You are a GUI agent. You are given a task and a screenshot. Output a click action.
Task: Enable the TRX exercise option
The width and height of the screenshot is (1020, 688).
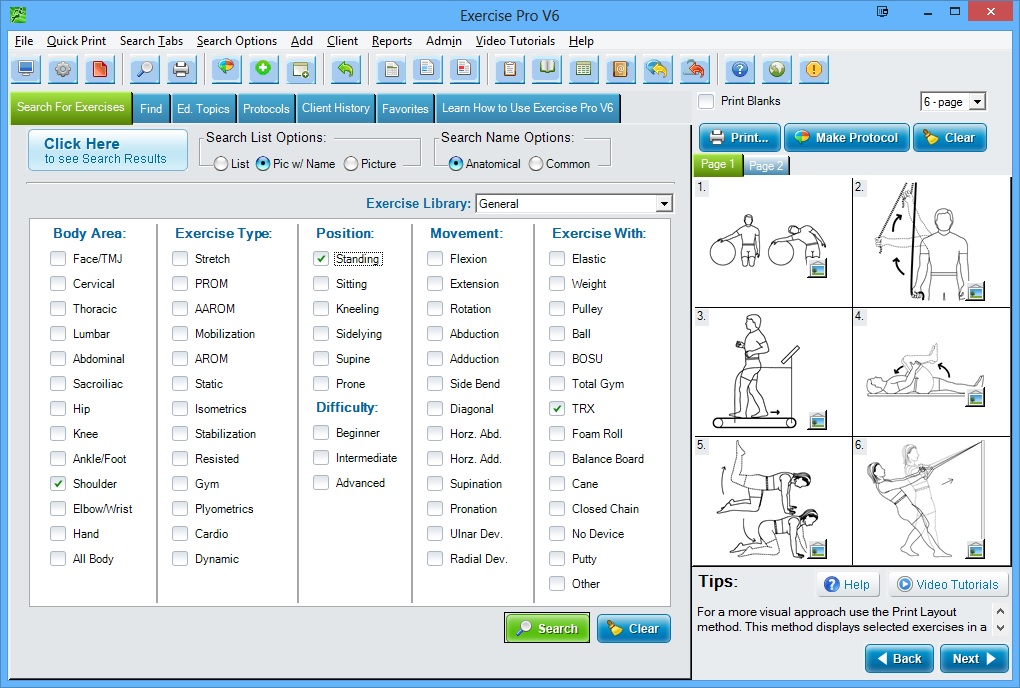click(558, 408)
